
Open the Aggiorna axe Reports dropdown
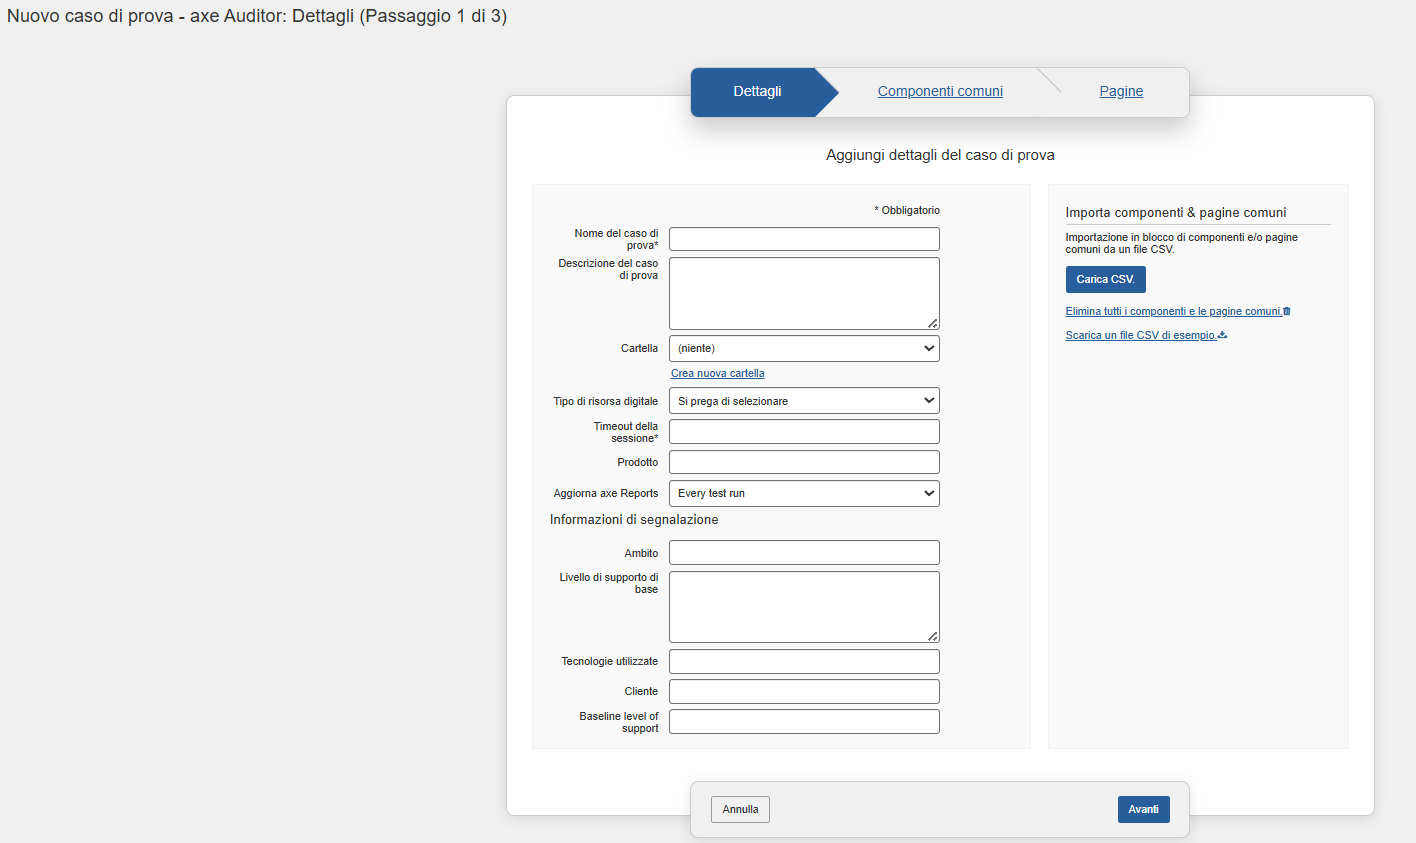pos(803,493)
